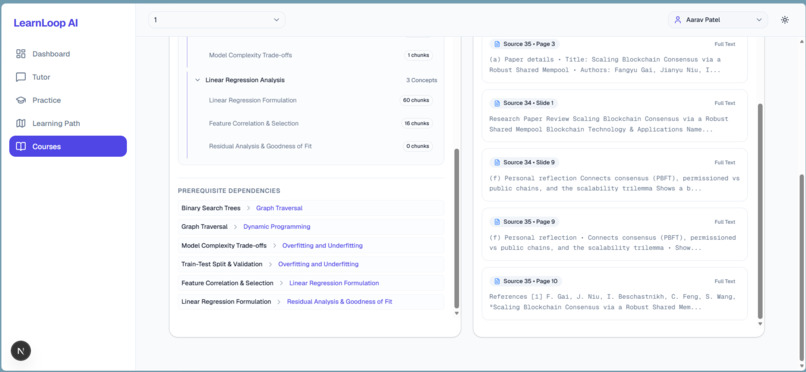Click Full Text on Source 35 Page 10
Image resolution: width=806 pixels, height=372 pixels.
click(x=725, y=281)
